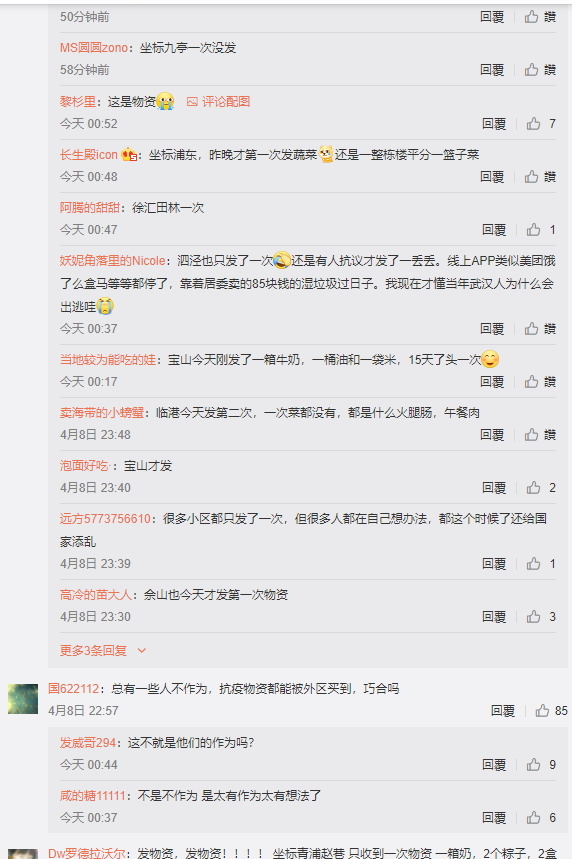Reply to 卖海带的小螃蟹's comment
Screen dimensions: 572x859
[492, 435]
